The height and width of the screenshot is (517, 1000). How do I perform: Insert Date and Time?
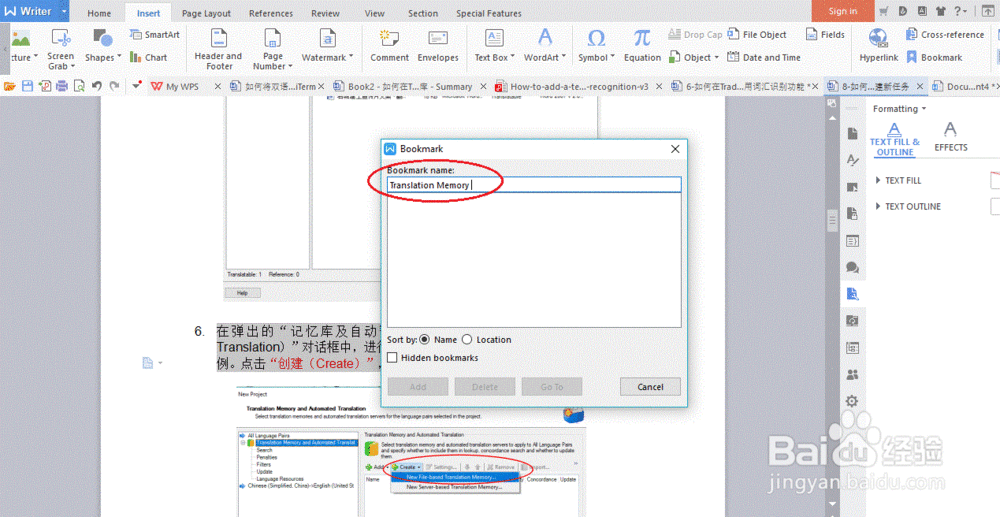point(764,57)
